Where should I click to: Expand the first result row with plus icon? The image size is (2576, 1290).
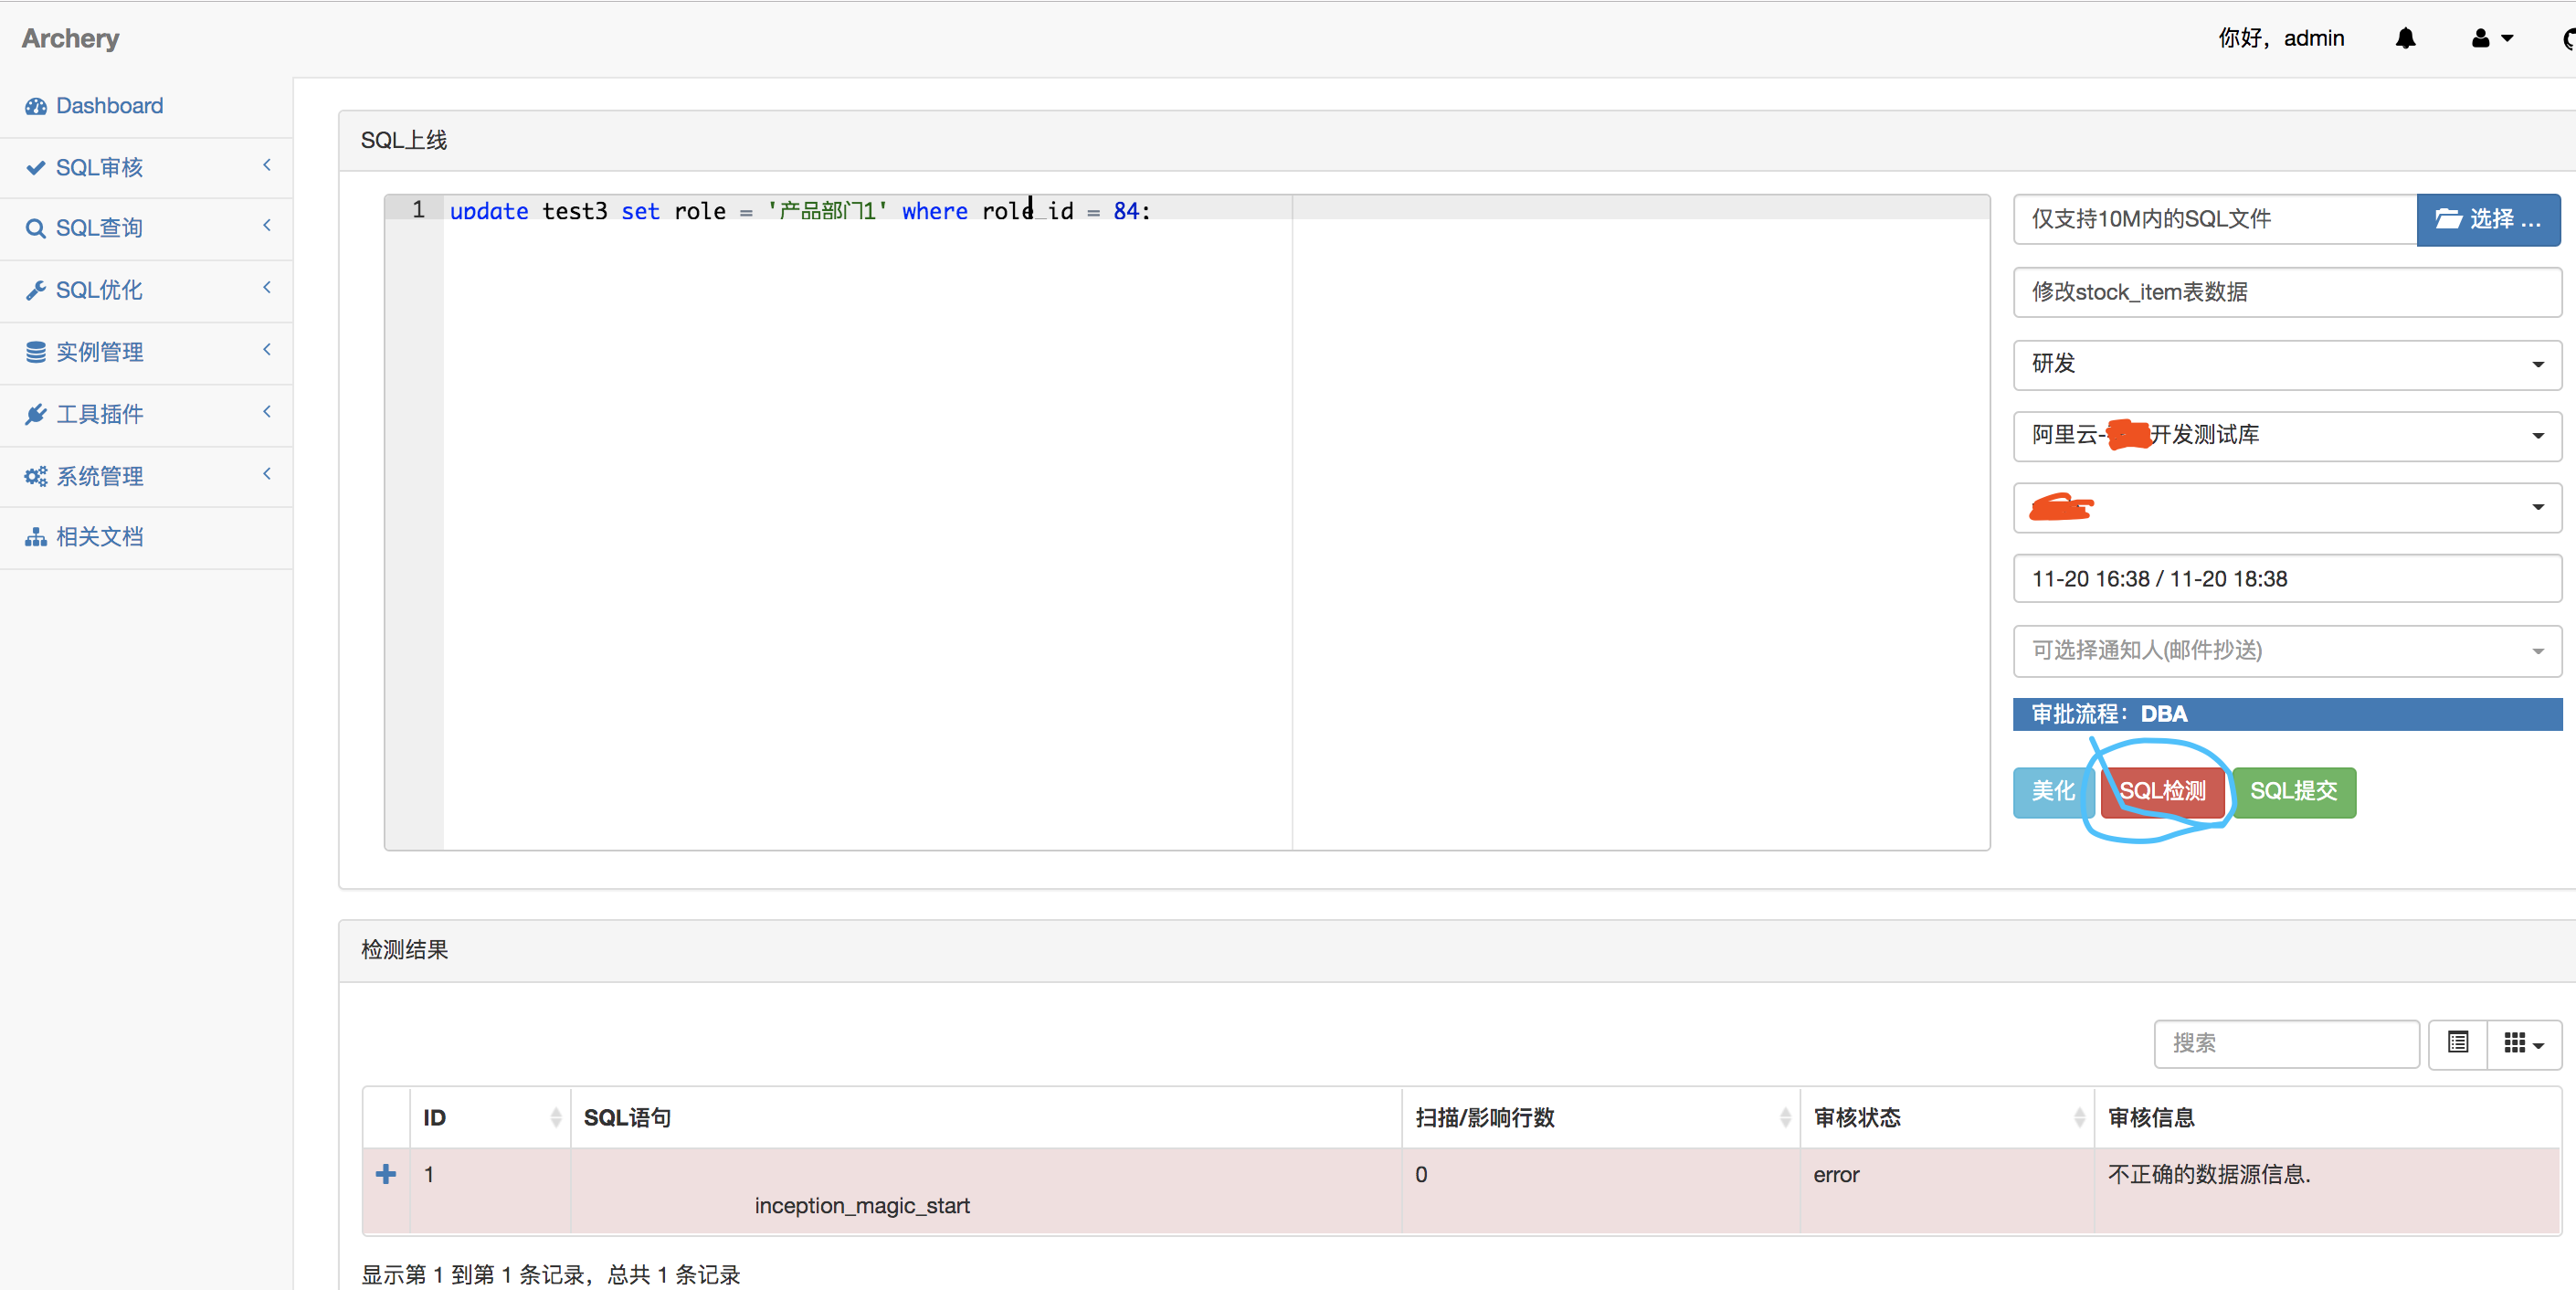386,1175
